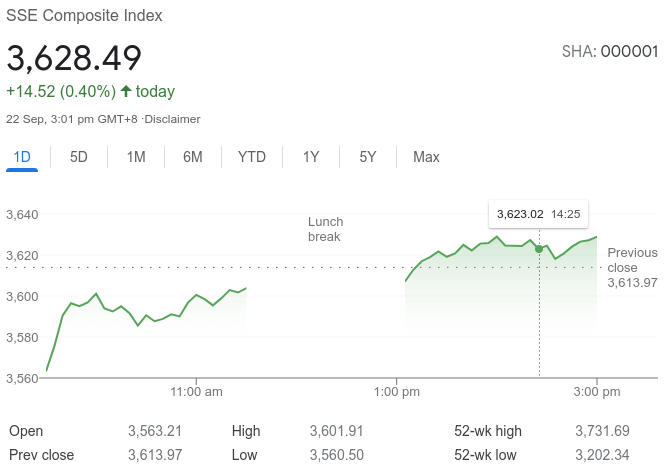Click the 3,623.02 14:25 tooltip

(538, 214)
